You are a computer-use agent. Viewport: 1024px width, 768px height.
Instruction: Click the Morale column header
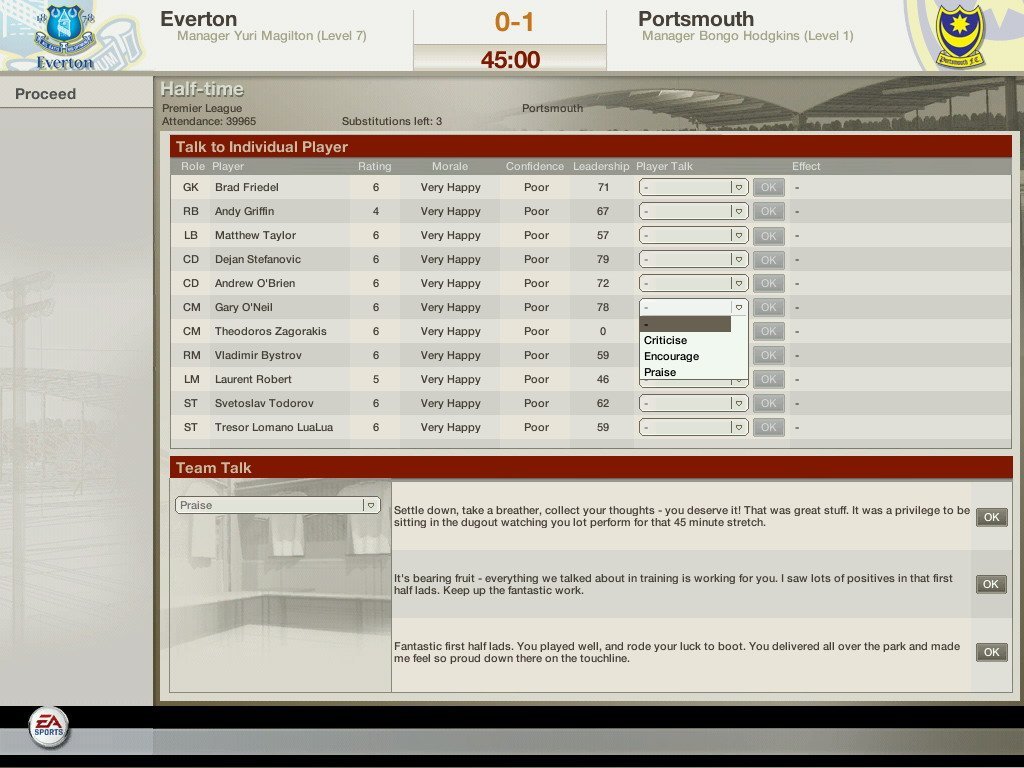(x=450, y=166)
